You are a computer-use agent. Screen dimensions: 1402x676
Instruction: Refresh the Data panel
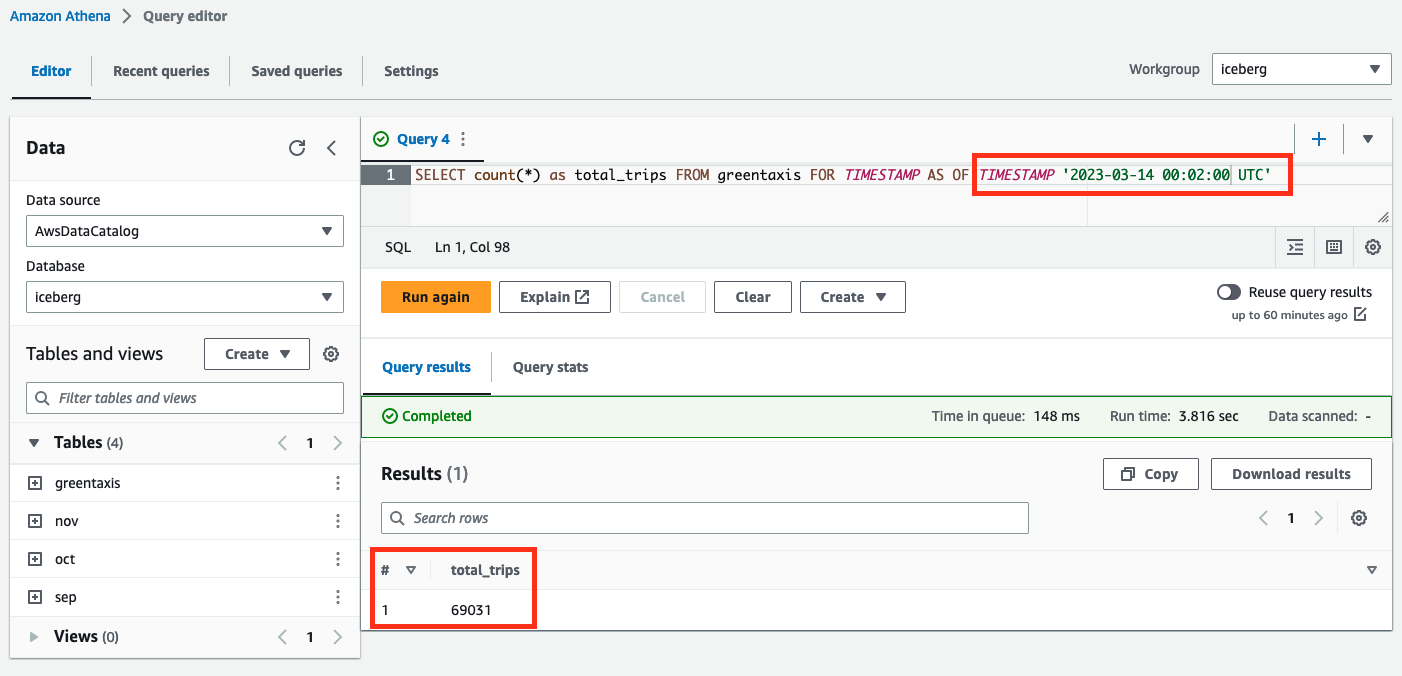pos(297,147)
